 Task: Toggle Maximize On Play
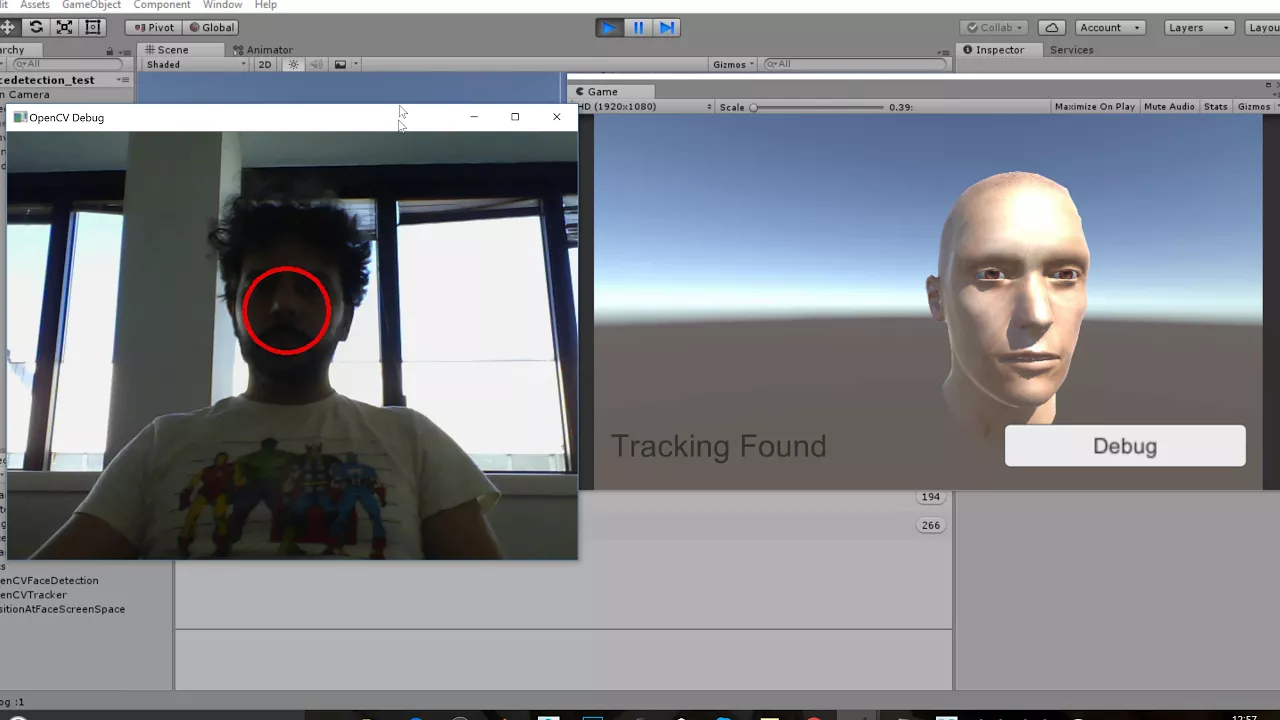(1094, 106)
